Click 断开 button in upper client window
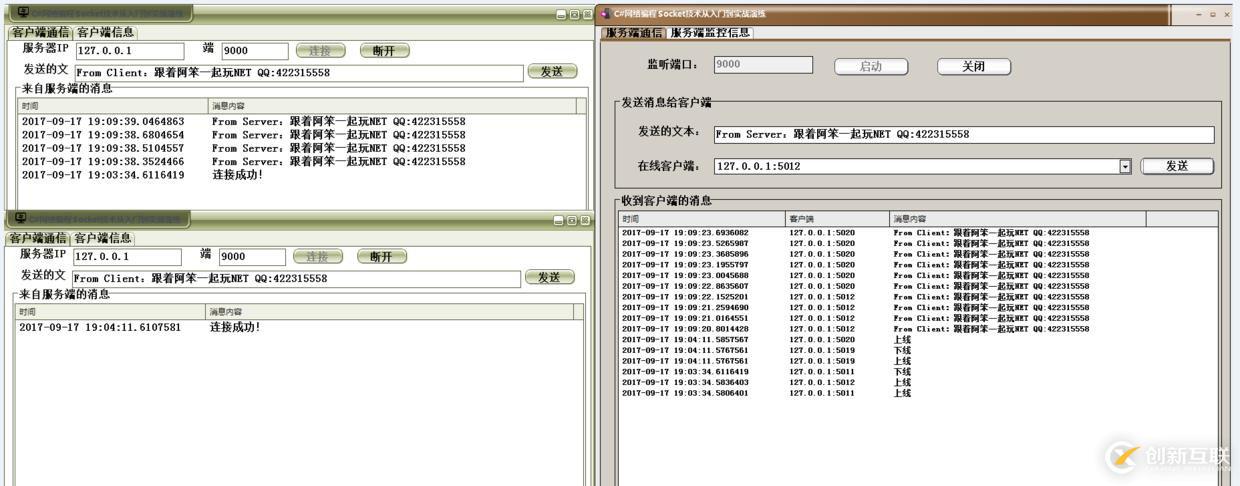Screen dimensions: 1240x486 coord(384,51)
